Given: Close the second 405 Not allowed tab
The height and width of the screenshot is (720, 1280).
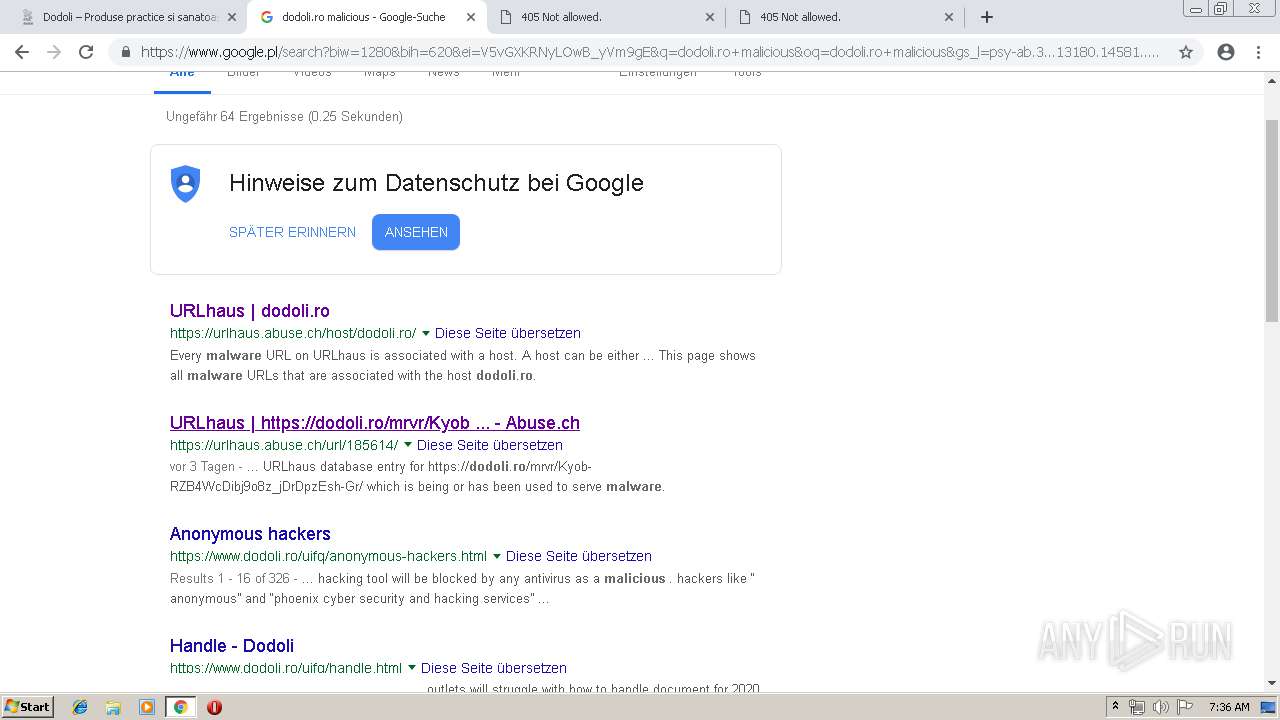Looking at the screenshot, I should tap(949, 17).
